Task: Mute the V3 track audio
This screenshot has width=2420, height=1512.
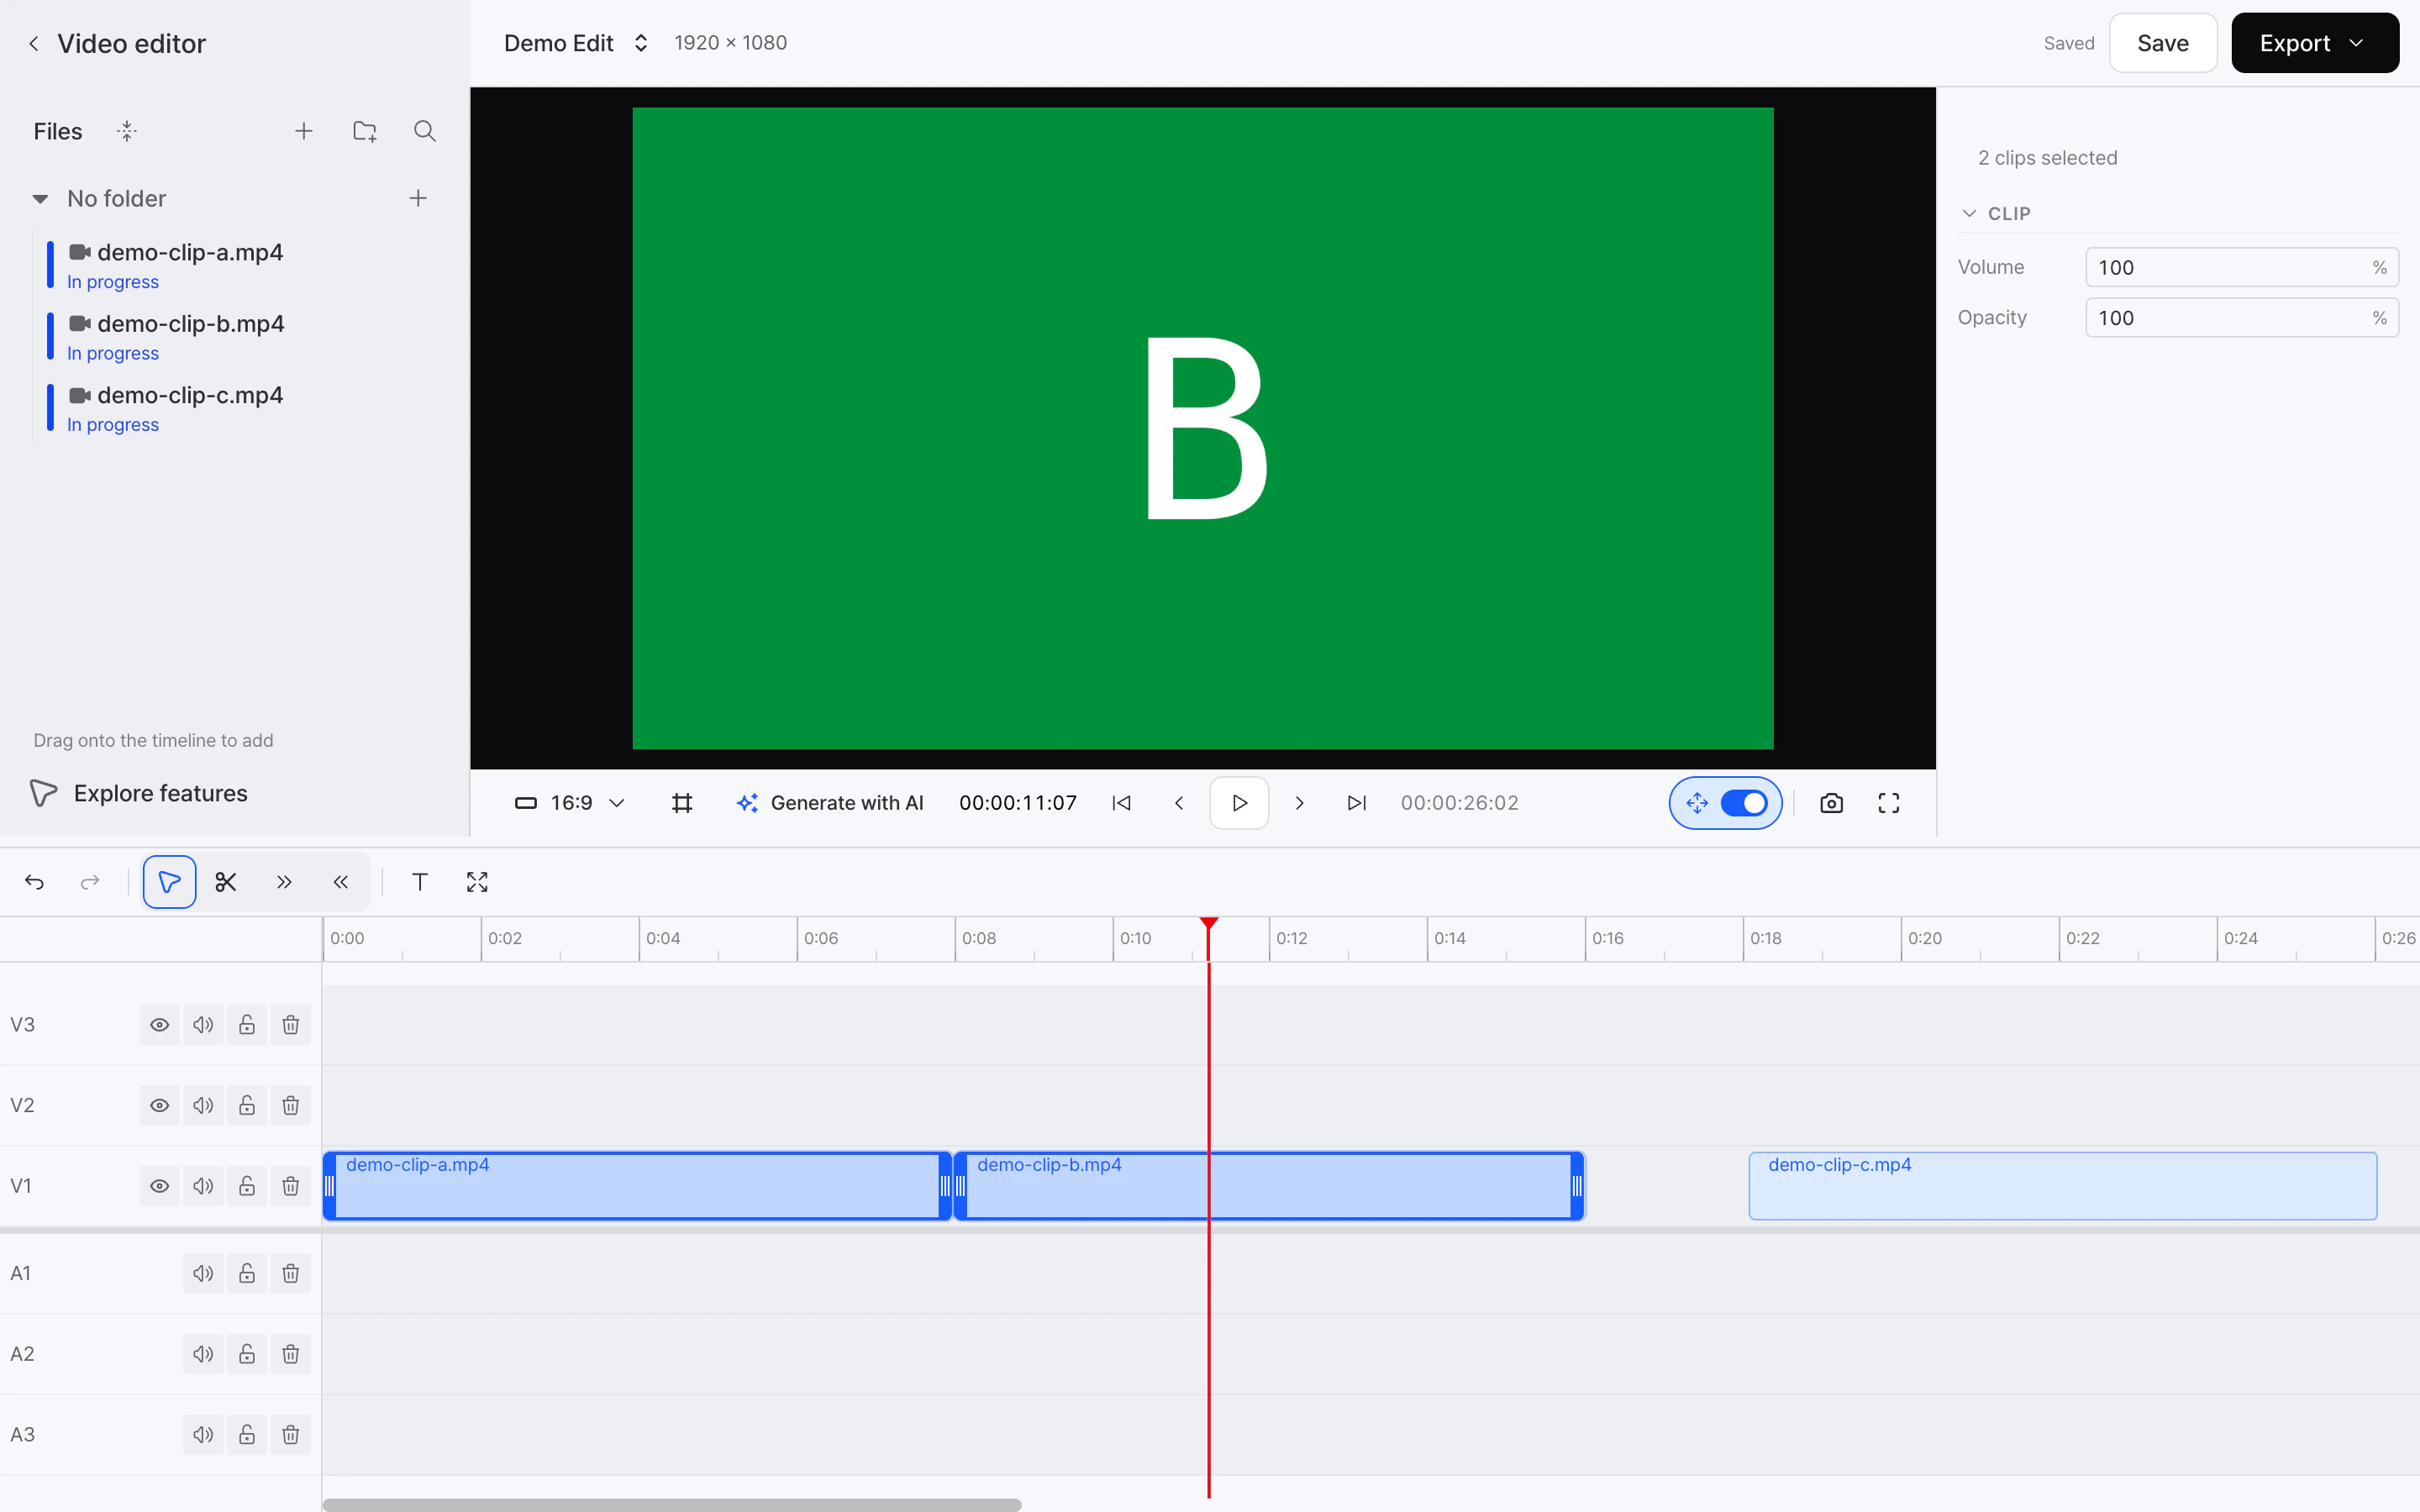Action: (x=203, y=1025)
